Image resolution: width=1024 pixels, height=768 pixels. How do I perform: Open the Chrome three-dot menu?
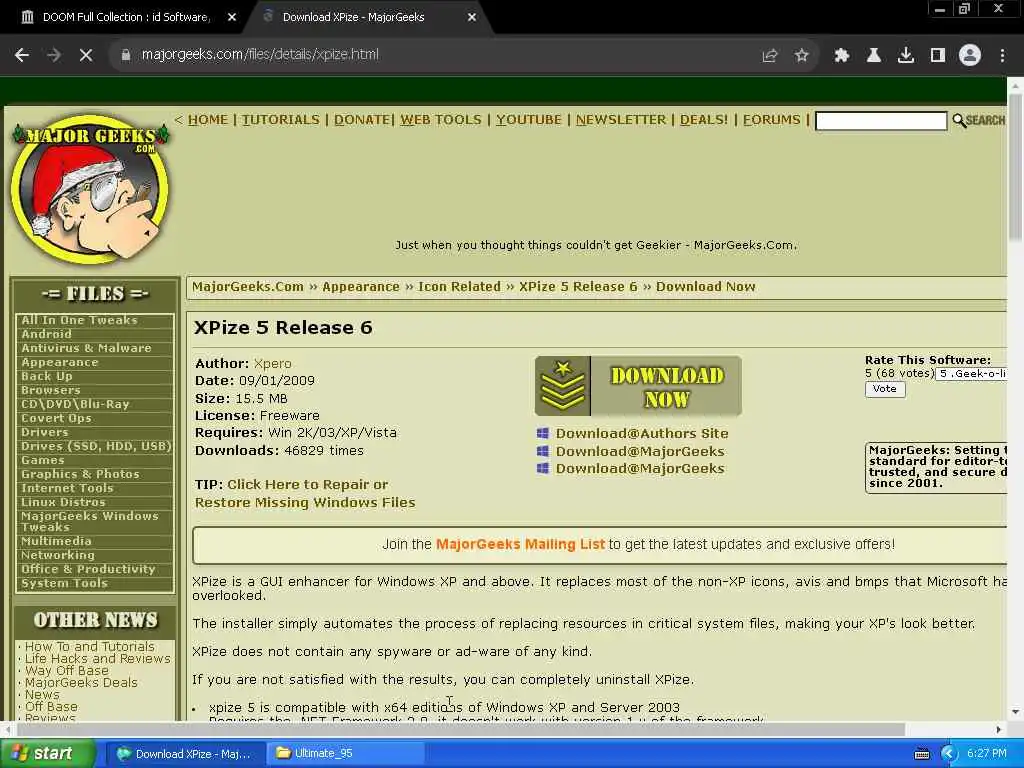pyautogui.click(x=1002, y=56)
